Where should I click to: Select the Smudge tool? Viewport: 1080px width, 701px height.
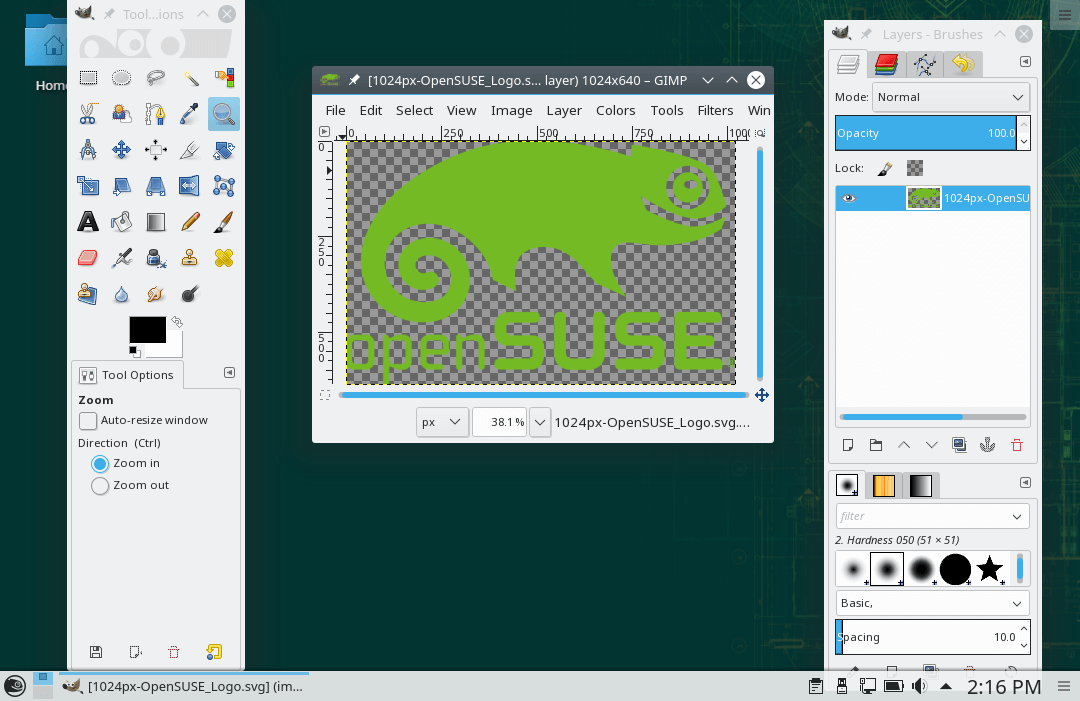click(156, 295)
